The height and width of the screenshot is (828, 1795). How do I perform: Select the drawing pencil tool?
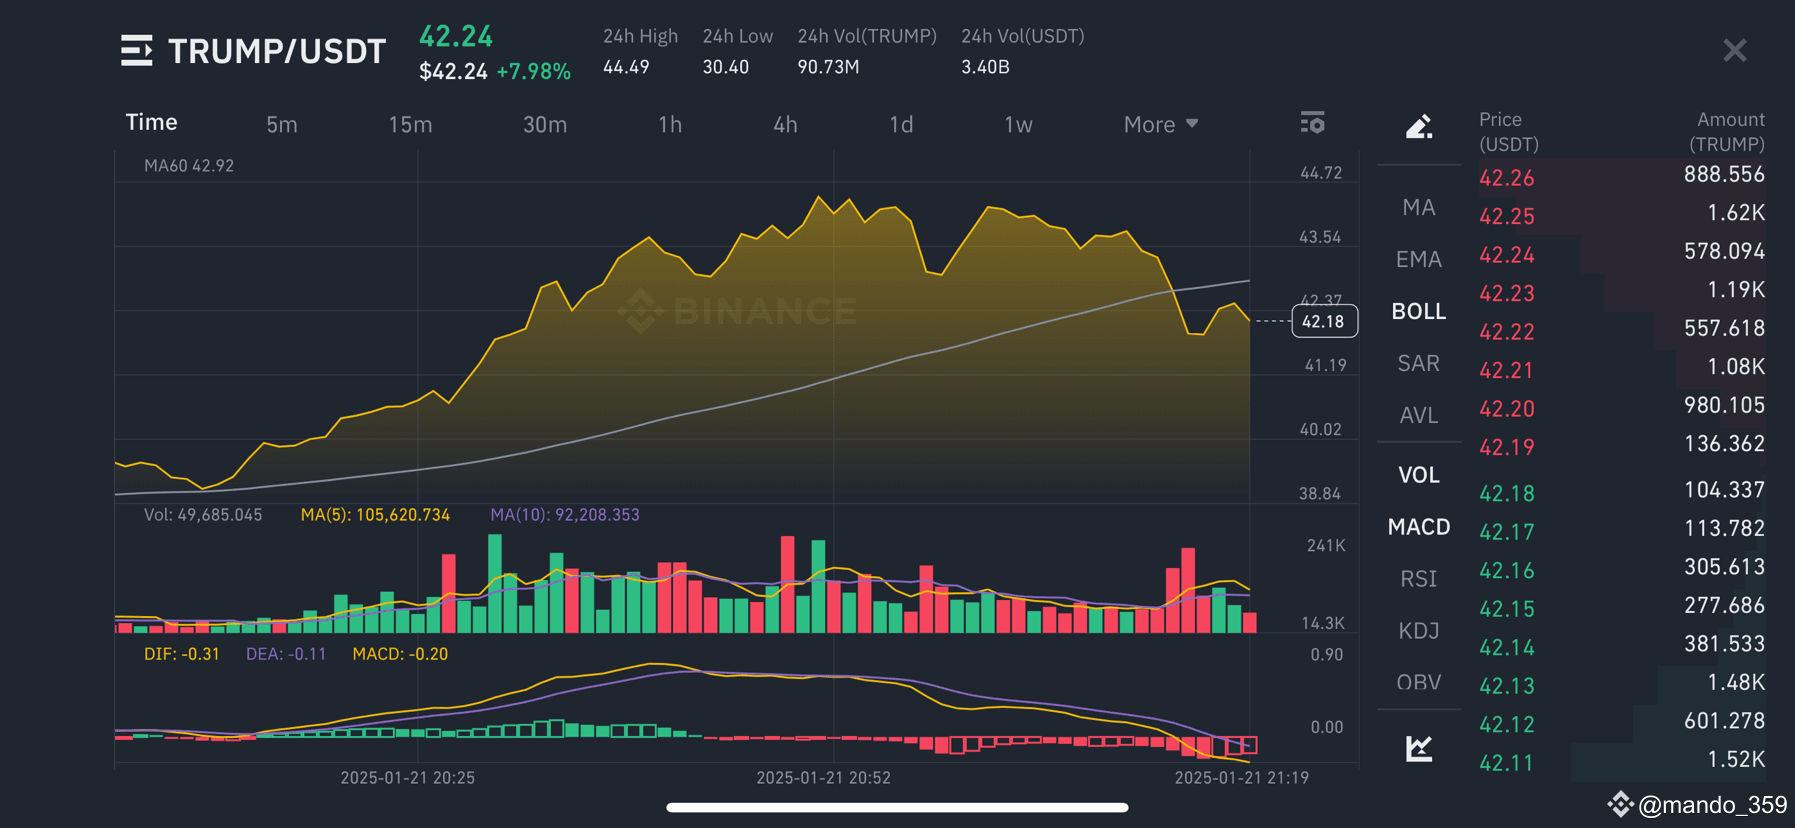(x=1419, y=126)
